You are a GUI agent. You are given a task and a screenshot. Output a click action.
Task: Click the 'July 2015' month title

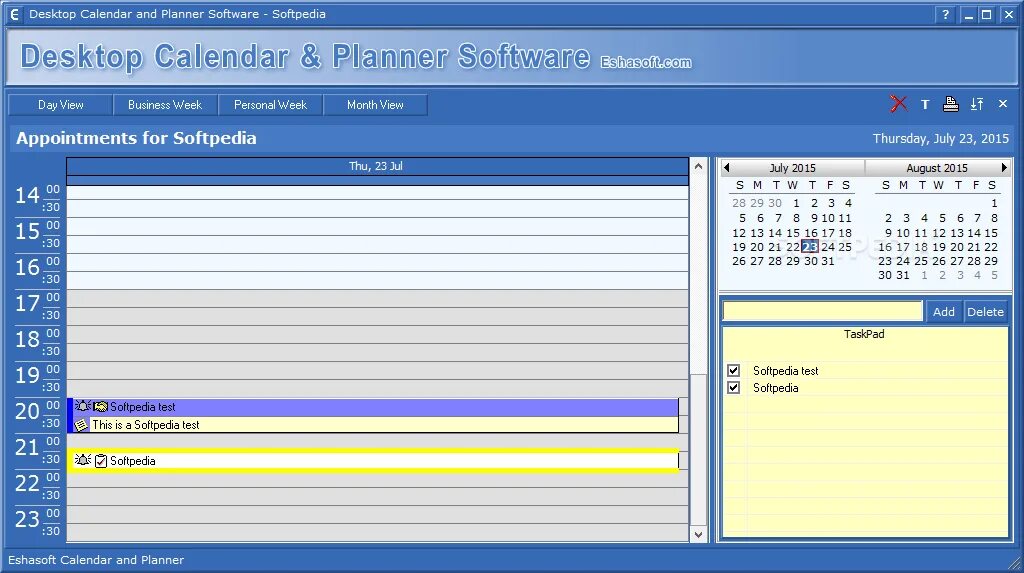tap(792, 168)
